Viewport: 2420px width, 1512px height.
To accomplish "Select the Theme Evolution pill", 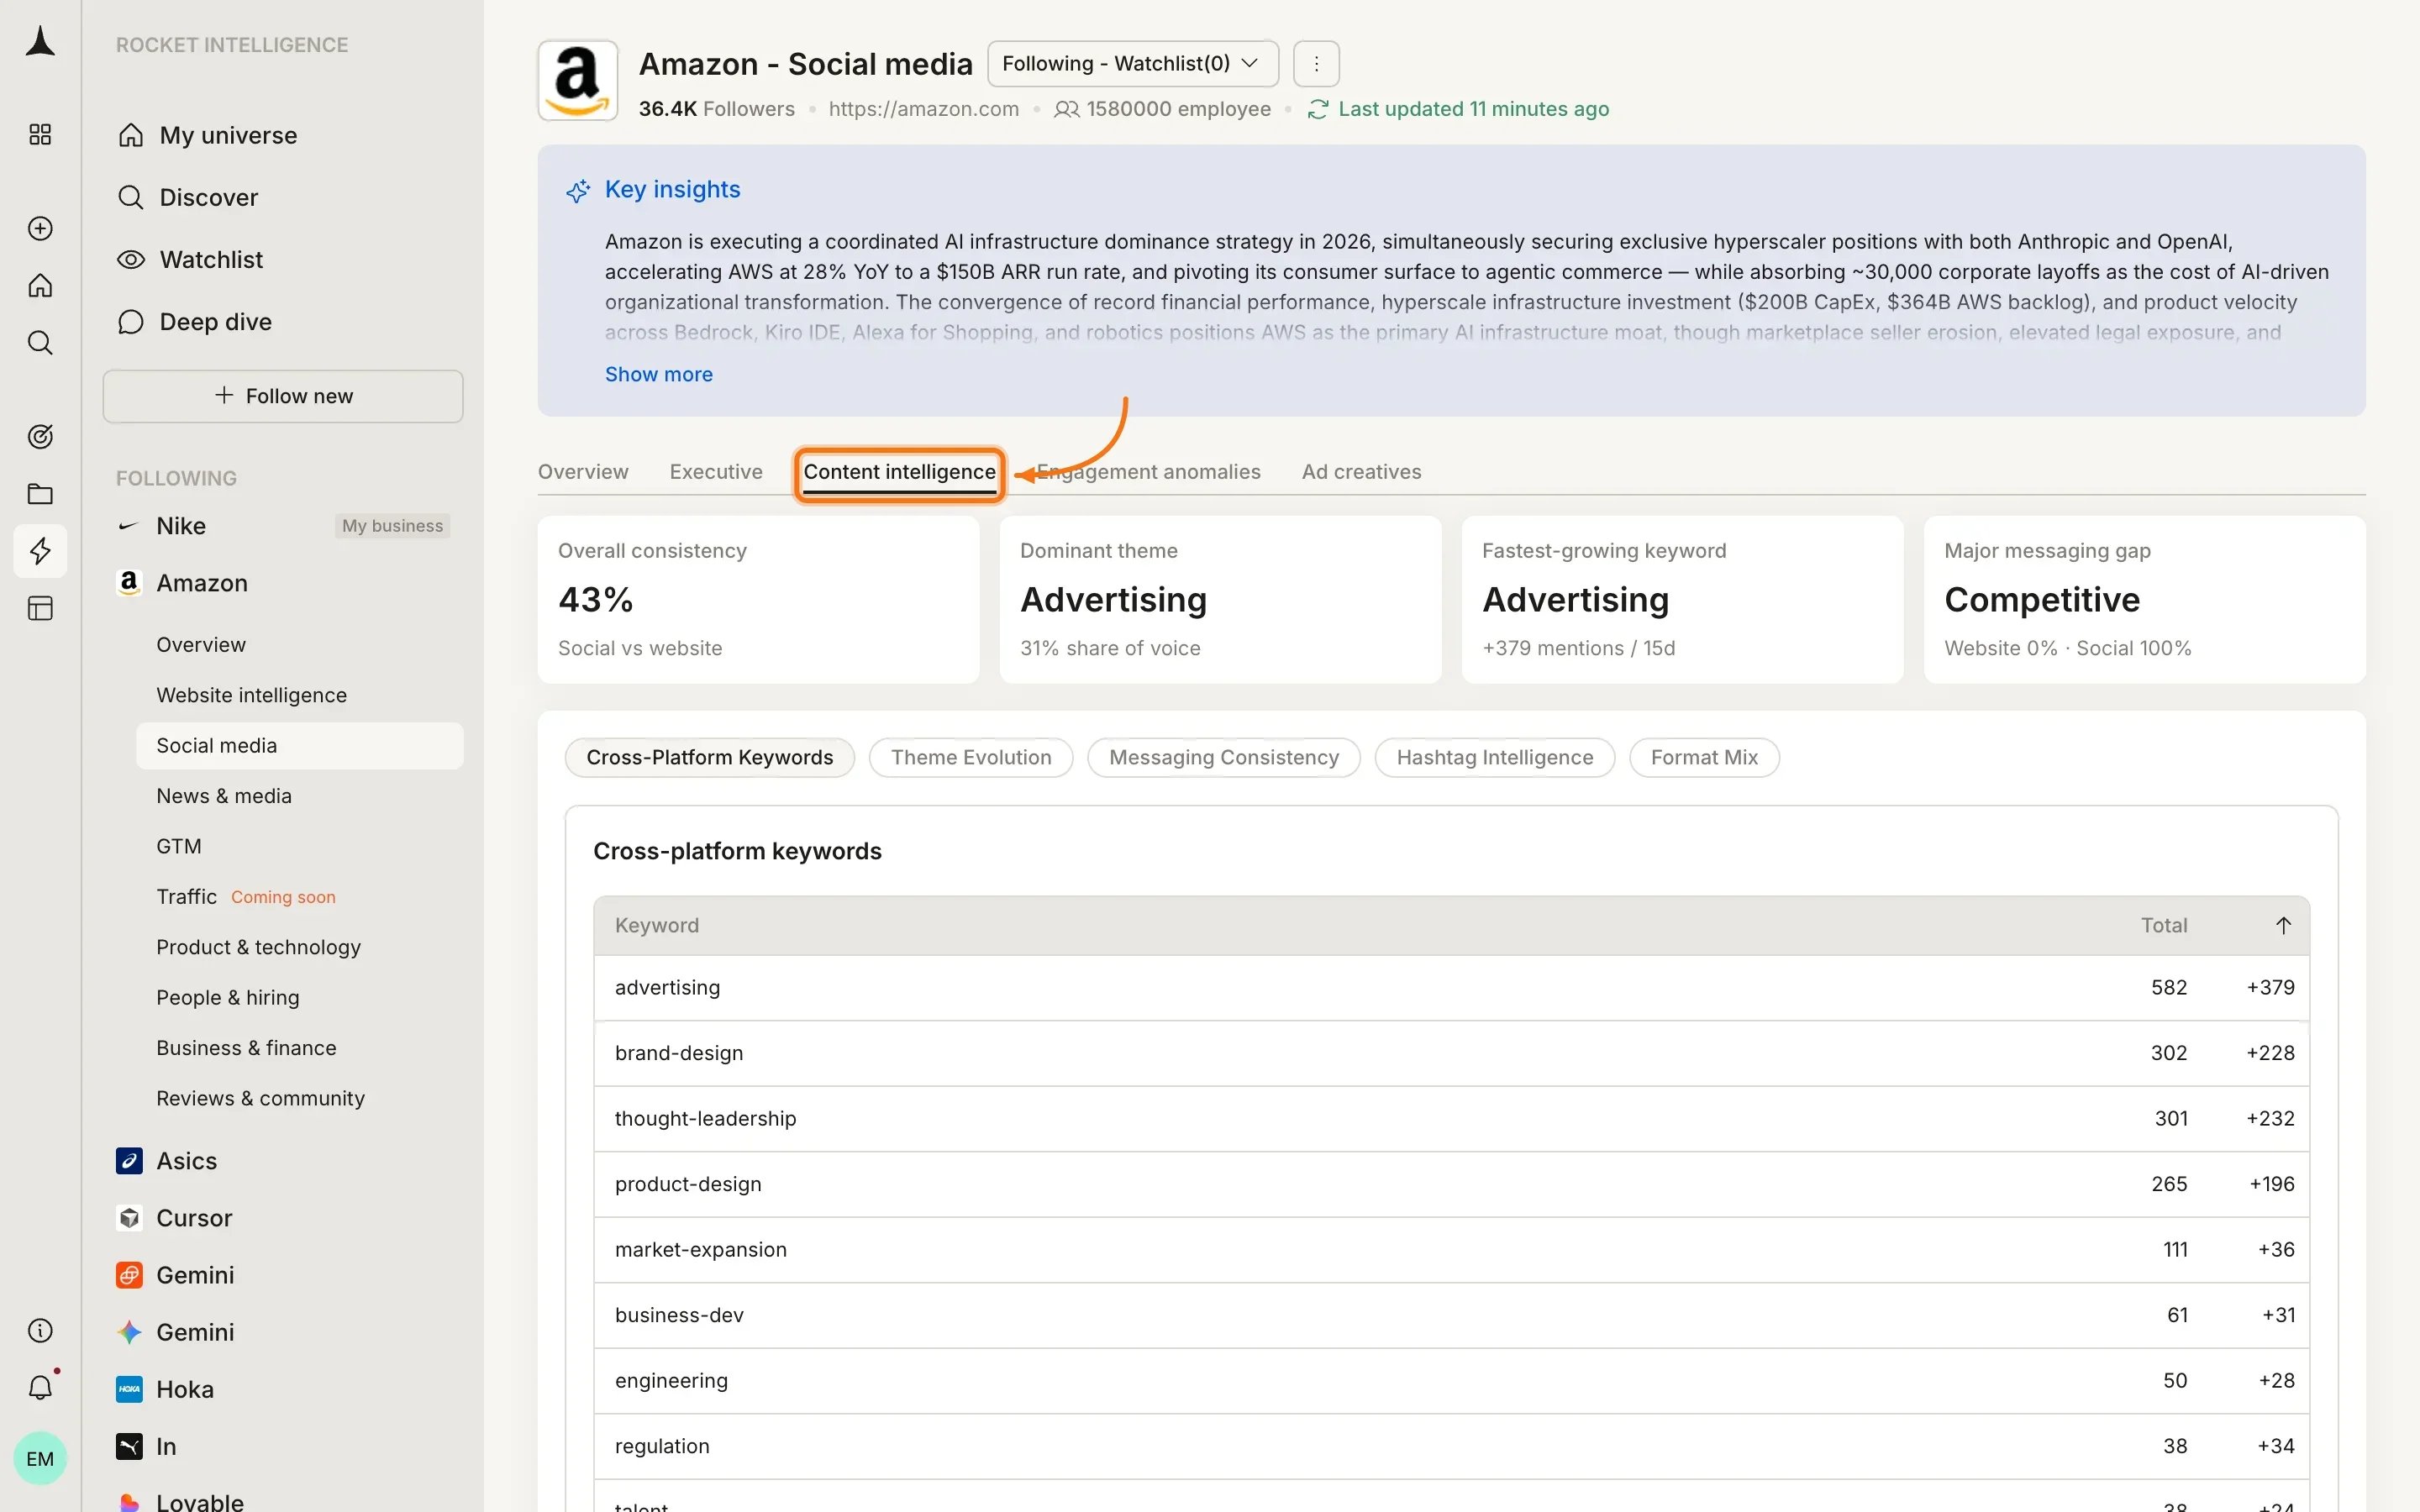I will [x=971, y=758].
